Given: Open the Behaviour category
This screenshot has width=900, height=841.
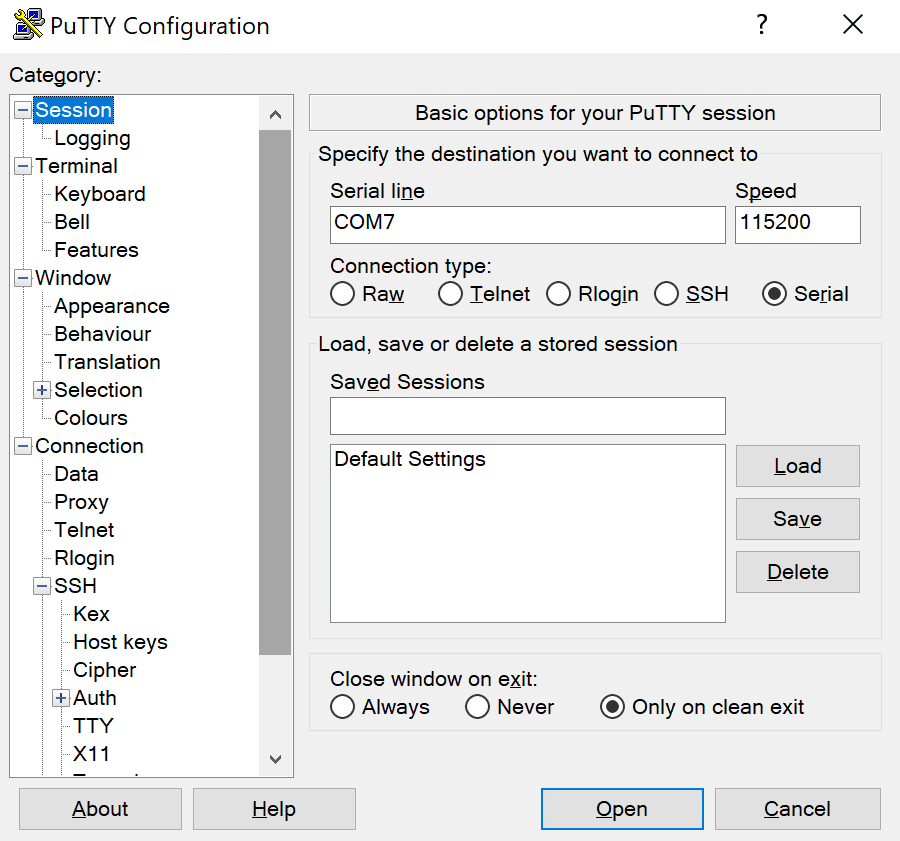Looking at the screenshot, I should [103, 334].
